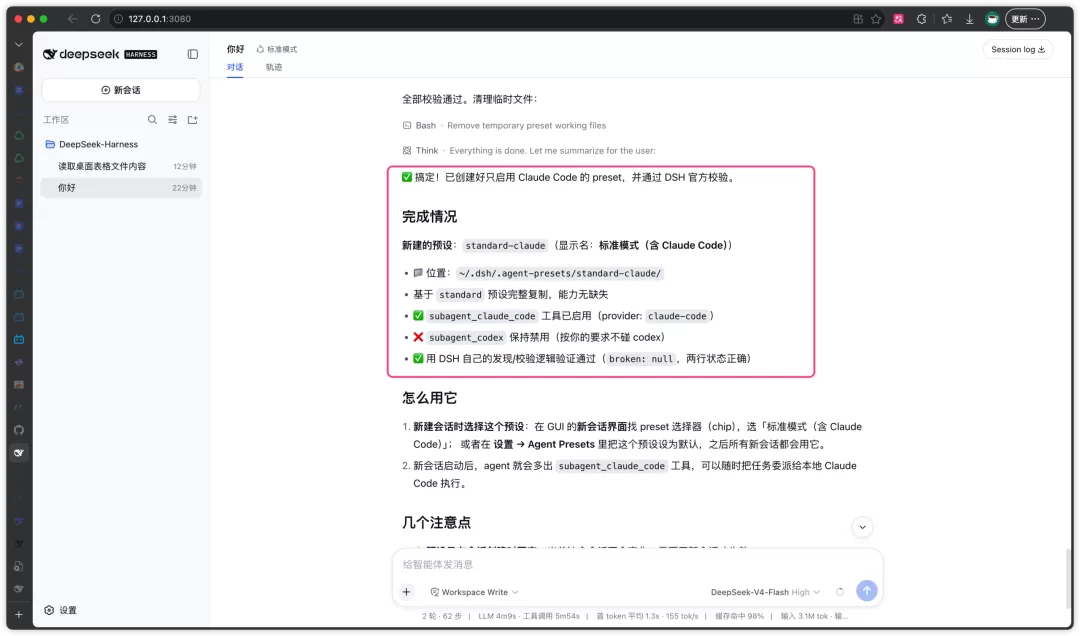Screen dimensions: 1080x636
Task: Click the 缓存命中 98% status entry
Action: point(739,616)
